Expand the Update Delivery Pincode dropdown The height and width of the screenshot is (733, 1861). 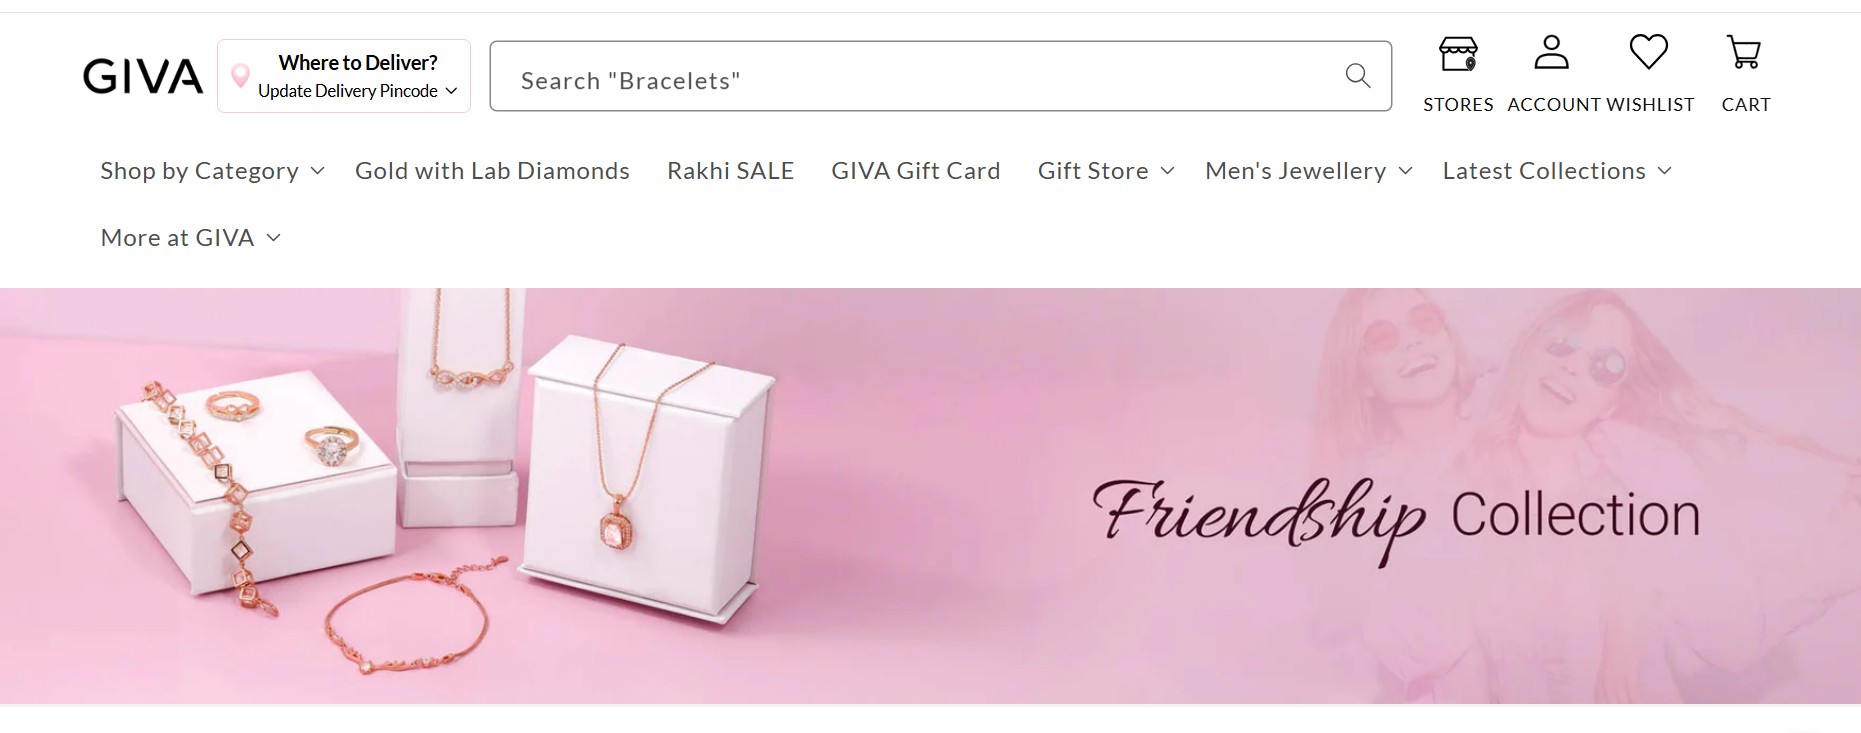pos(357,91)
